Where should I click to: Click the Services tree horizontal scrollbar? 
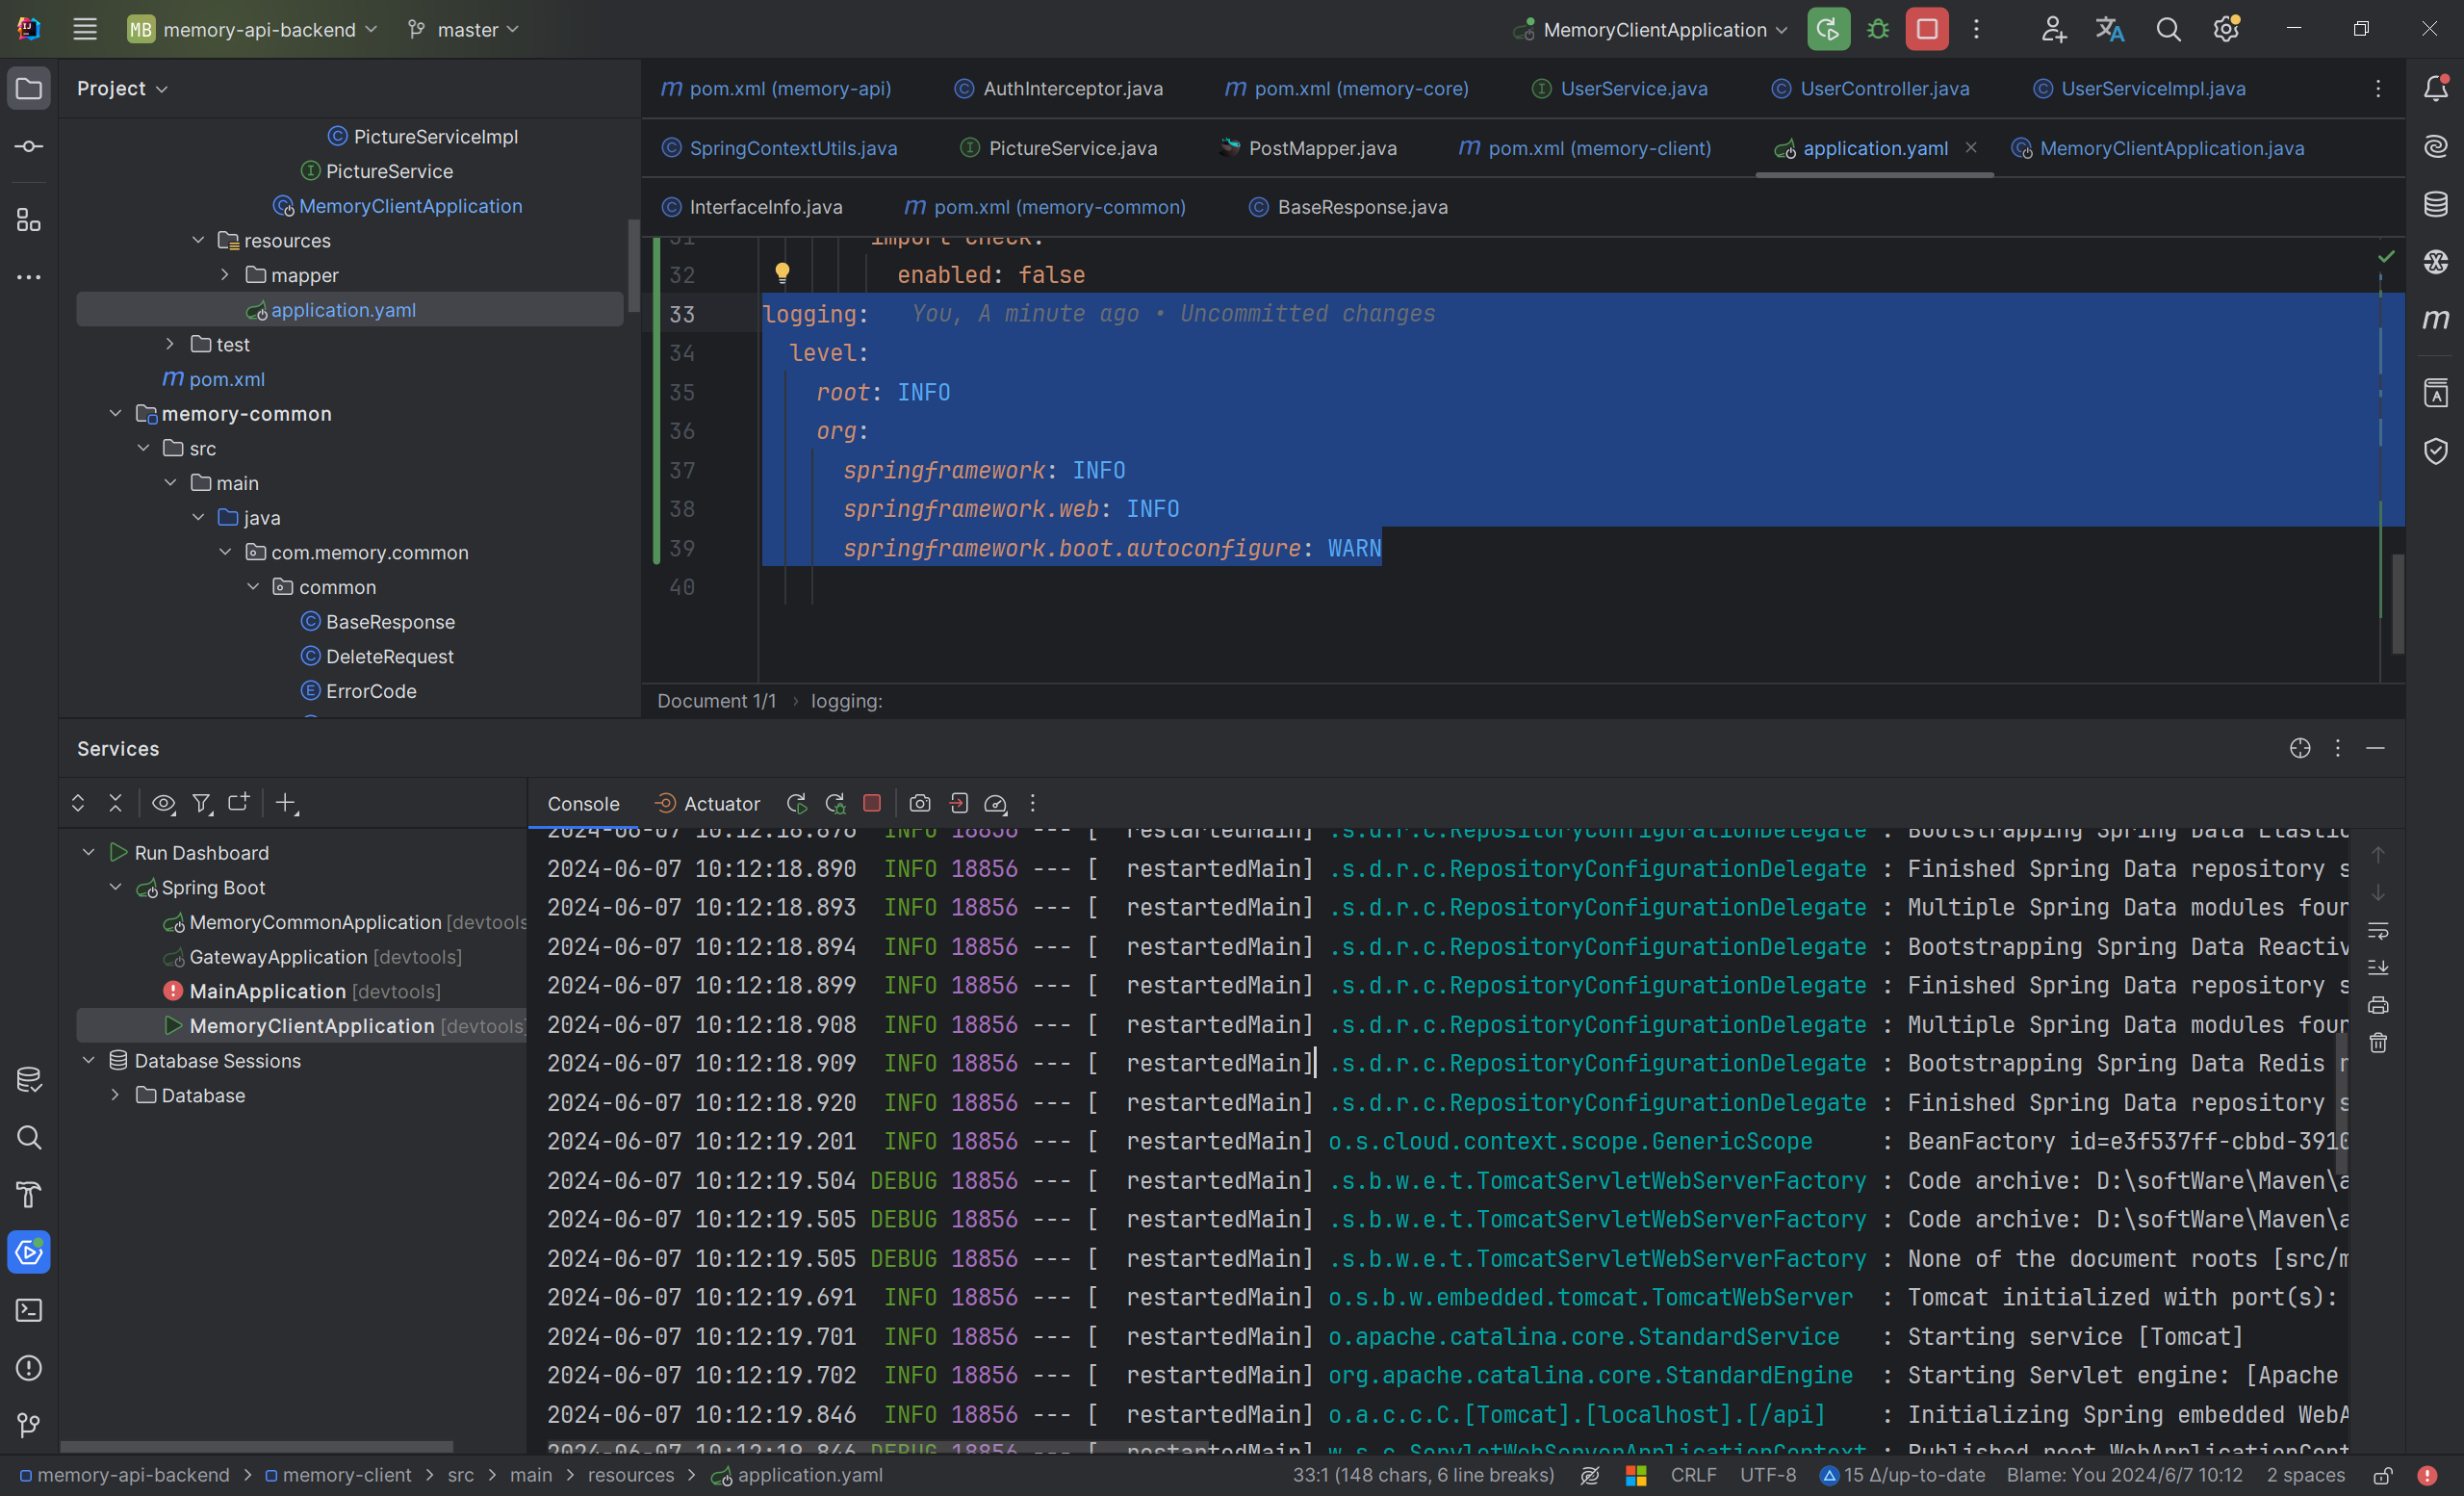click(x=256, y=1447)
